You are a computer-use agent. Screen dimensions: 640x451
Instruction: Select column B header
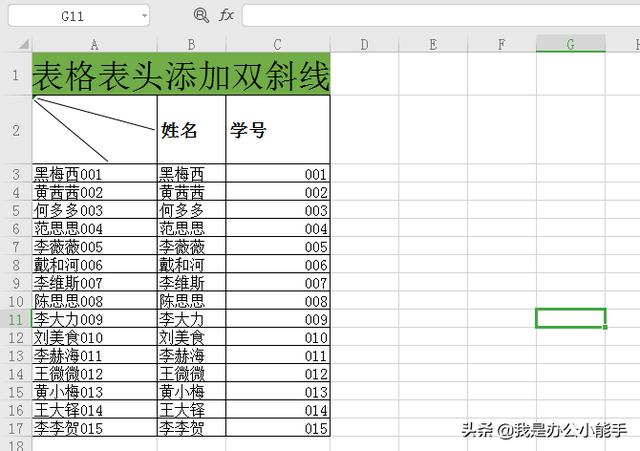(x=191, y=44)
